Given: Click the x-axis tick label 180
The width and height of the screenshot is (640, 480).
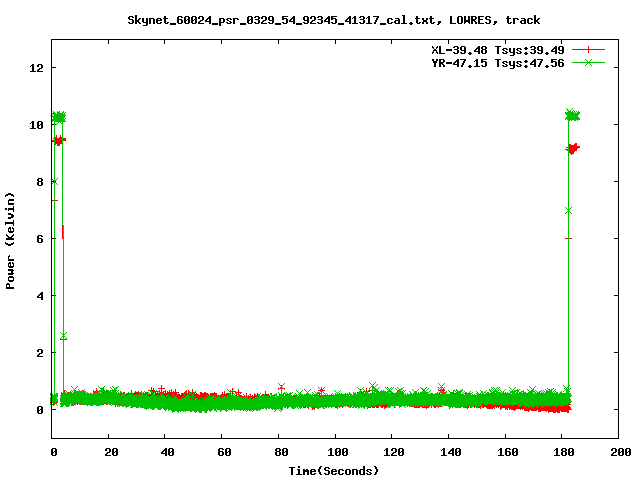Looking at the screenshot, I should pos(564,452).
